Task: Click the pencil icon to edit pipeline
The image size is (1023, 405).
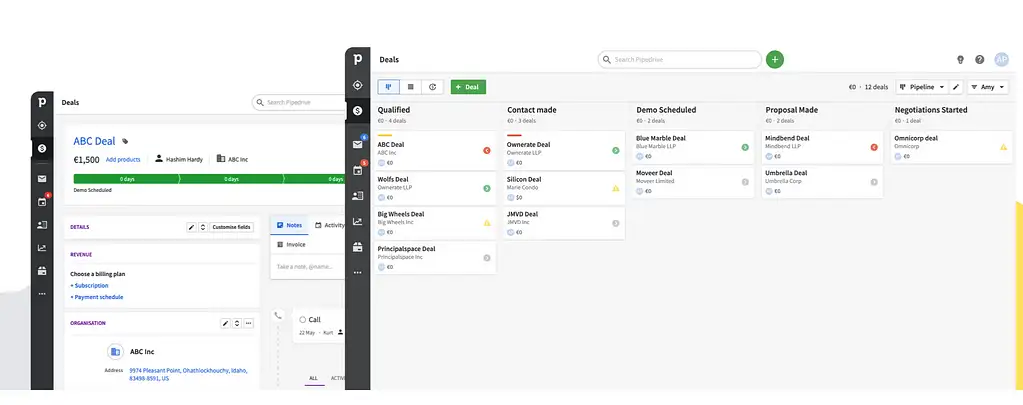Action: pyautogui.click(x=955, y=87)
